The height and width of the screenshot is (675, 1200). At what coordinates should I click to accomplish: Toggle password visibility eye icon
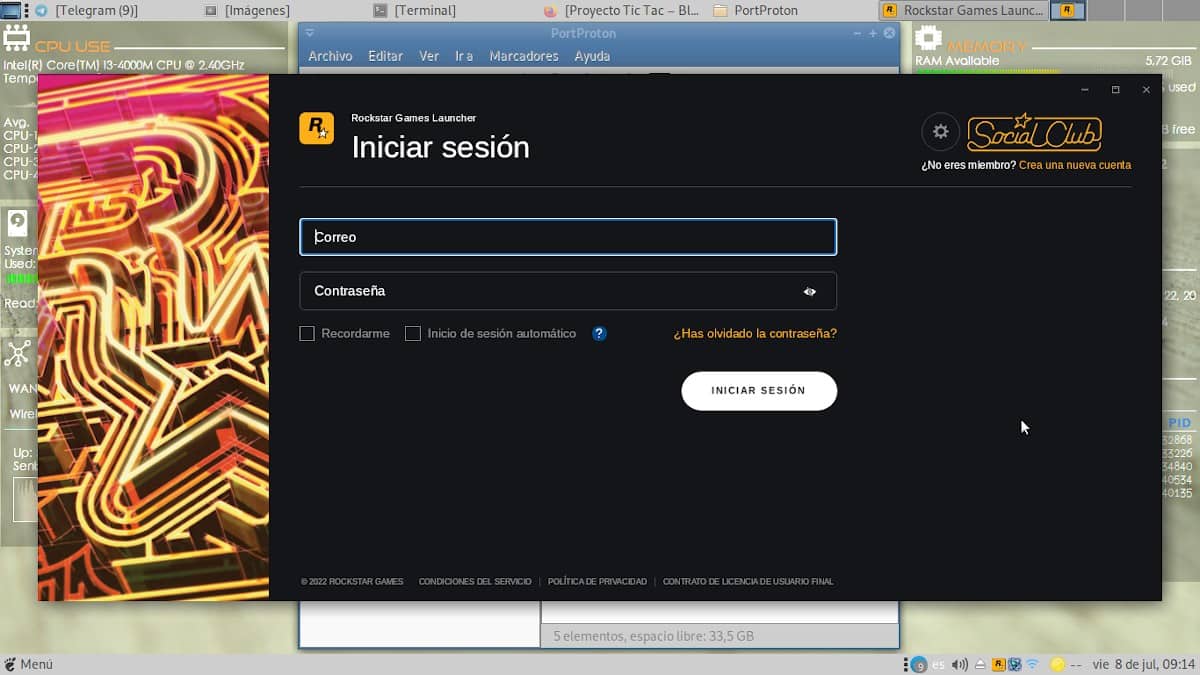point(810,292)
